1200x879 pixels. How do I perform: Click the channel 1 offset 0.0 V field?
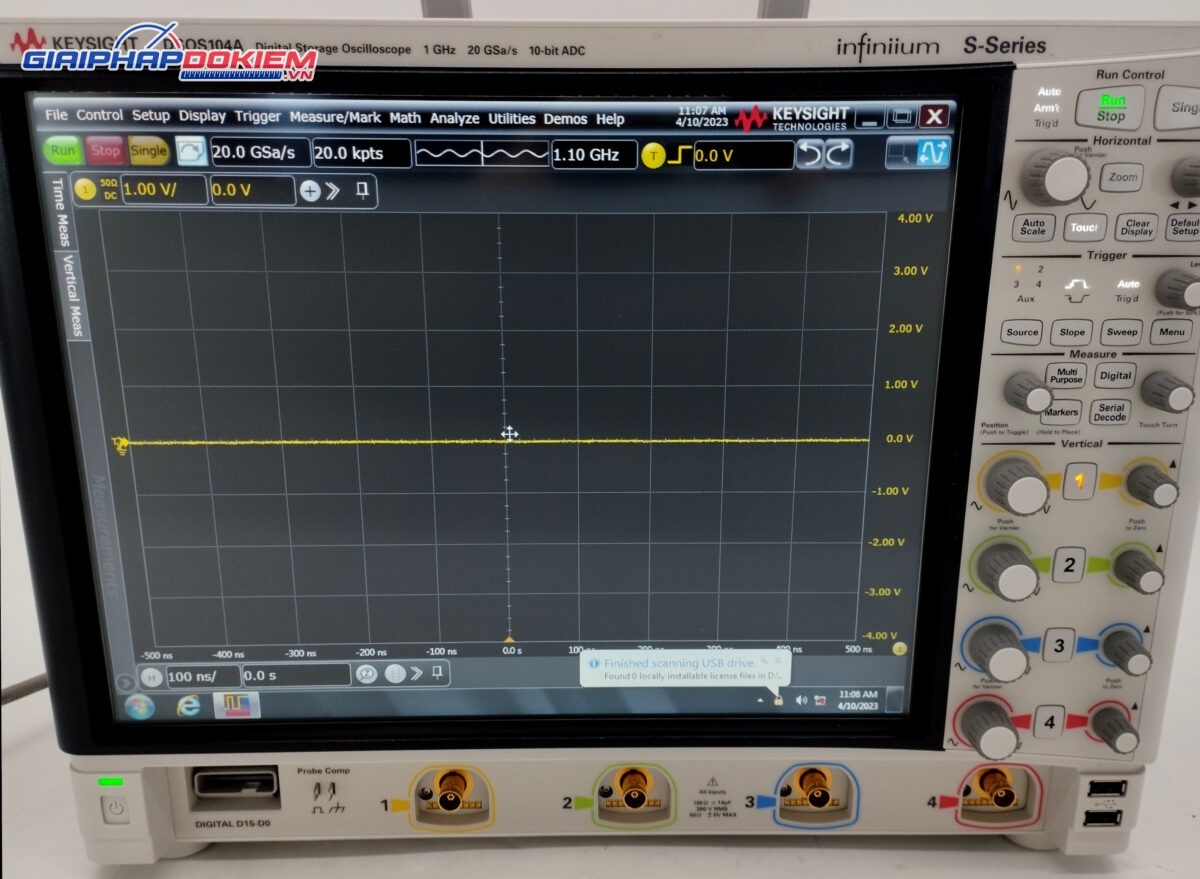tap(252, 190)
